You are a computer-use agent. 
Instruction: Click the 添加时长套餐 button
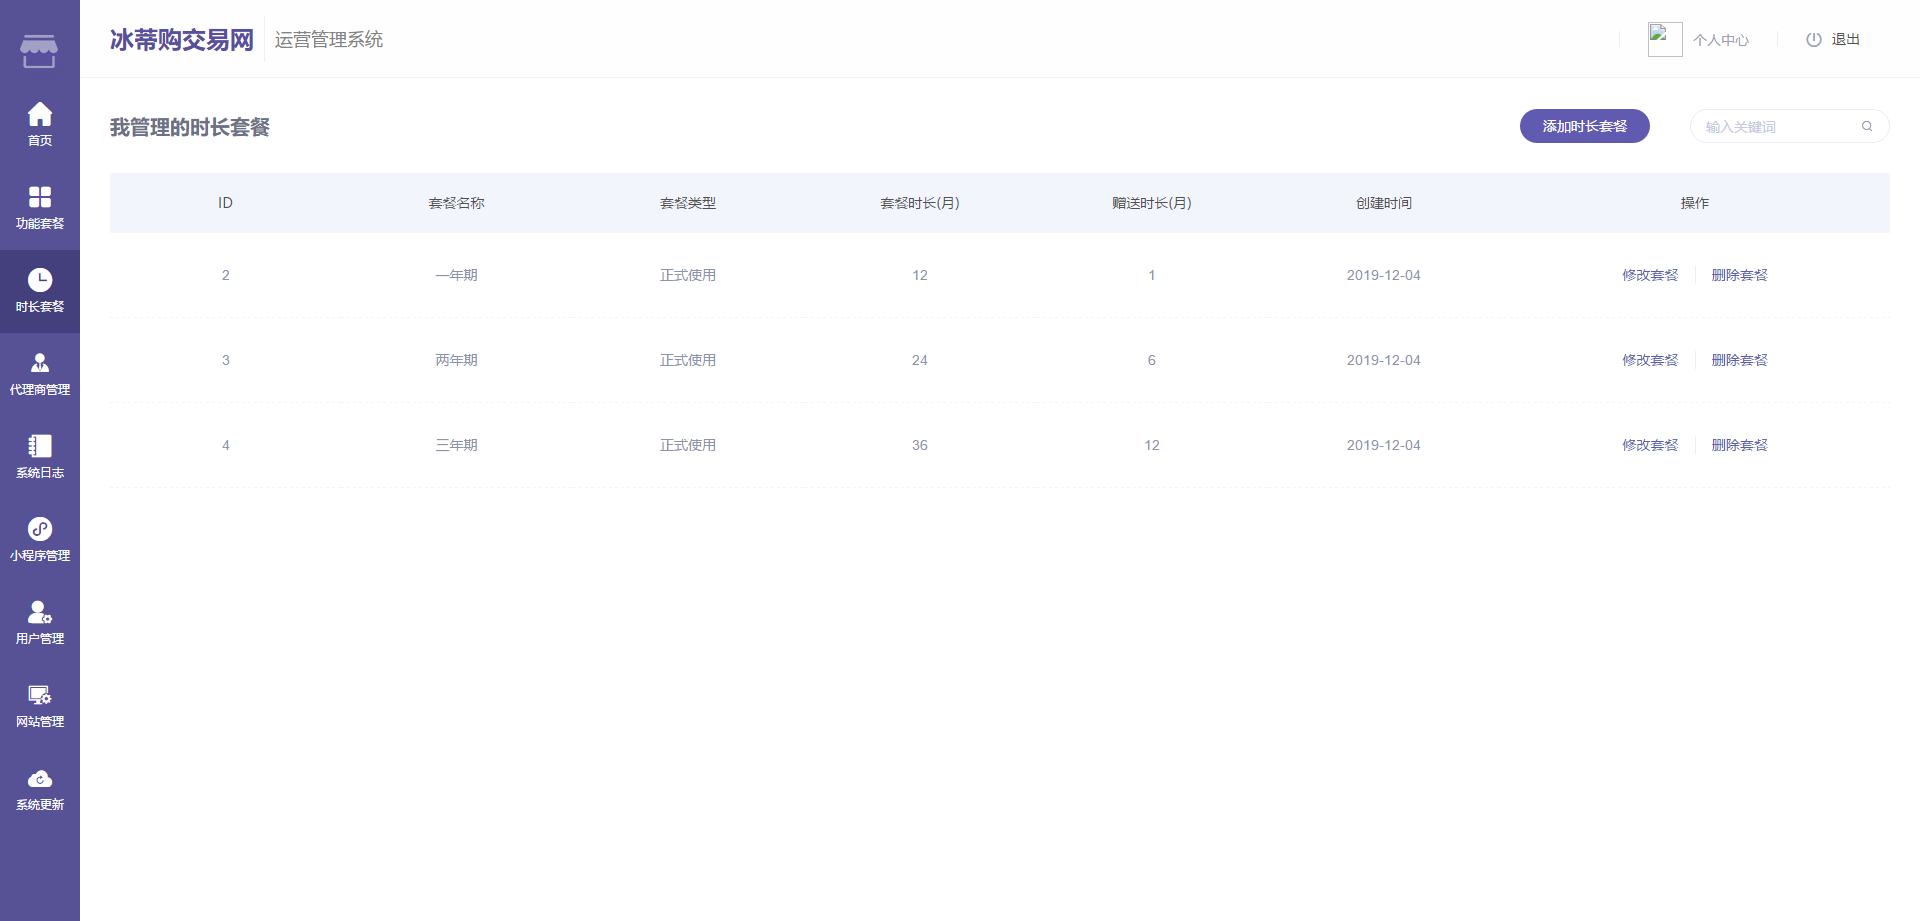[1584, 126]
